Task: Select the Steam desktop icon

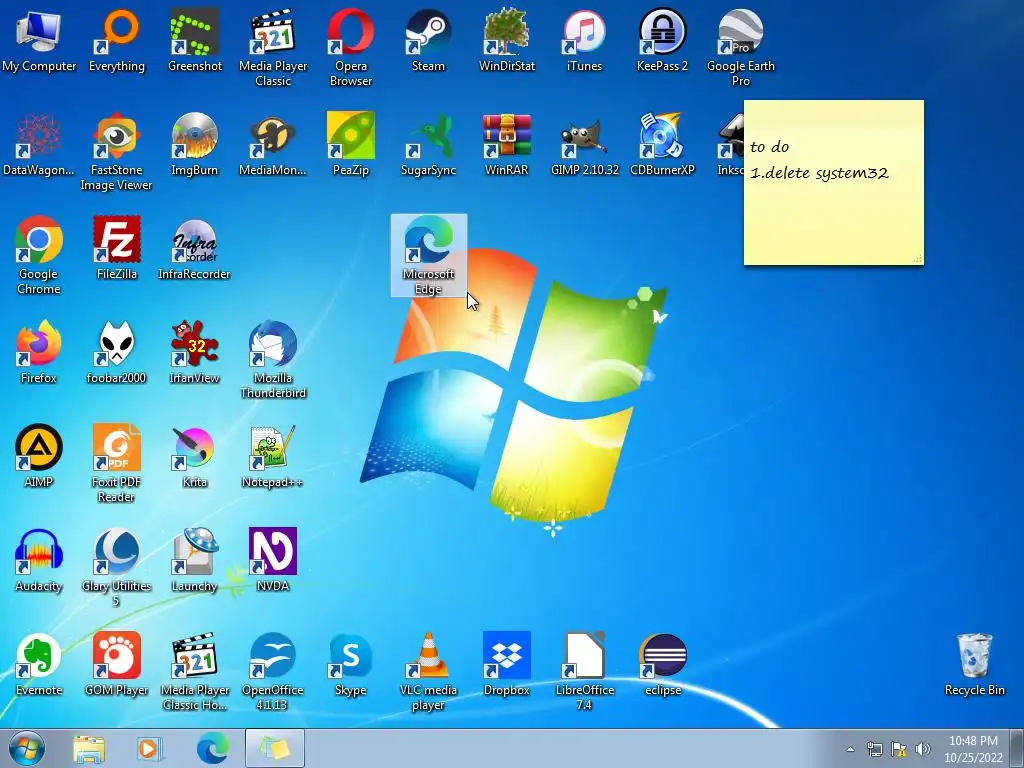Action: coord(428,40)
